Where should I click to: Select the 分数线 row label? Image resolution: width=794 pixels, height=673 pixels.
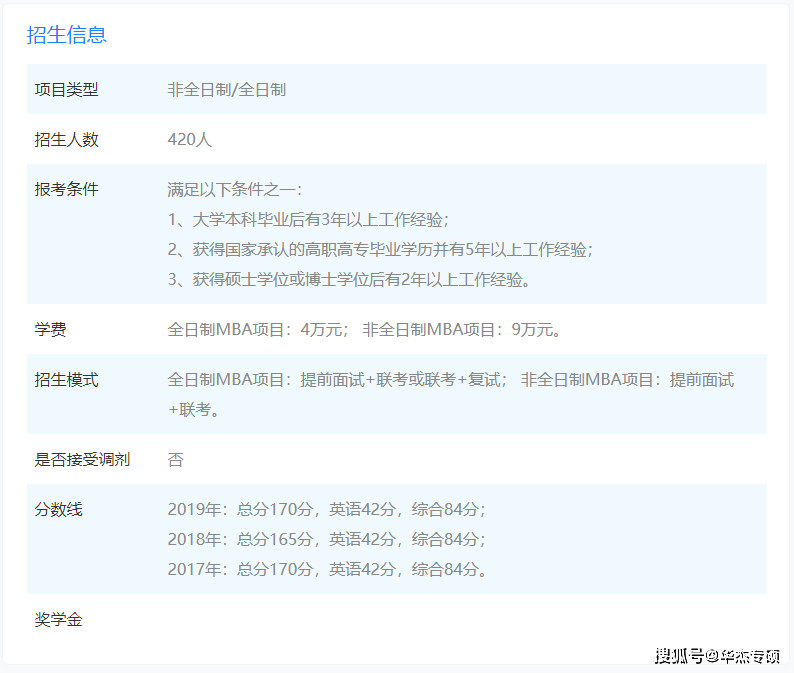click(58, 510)
